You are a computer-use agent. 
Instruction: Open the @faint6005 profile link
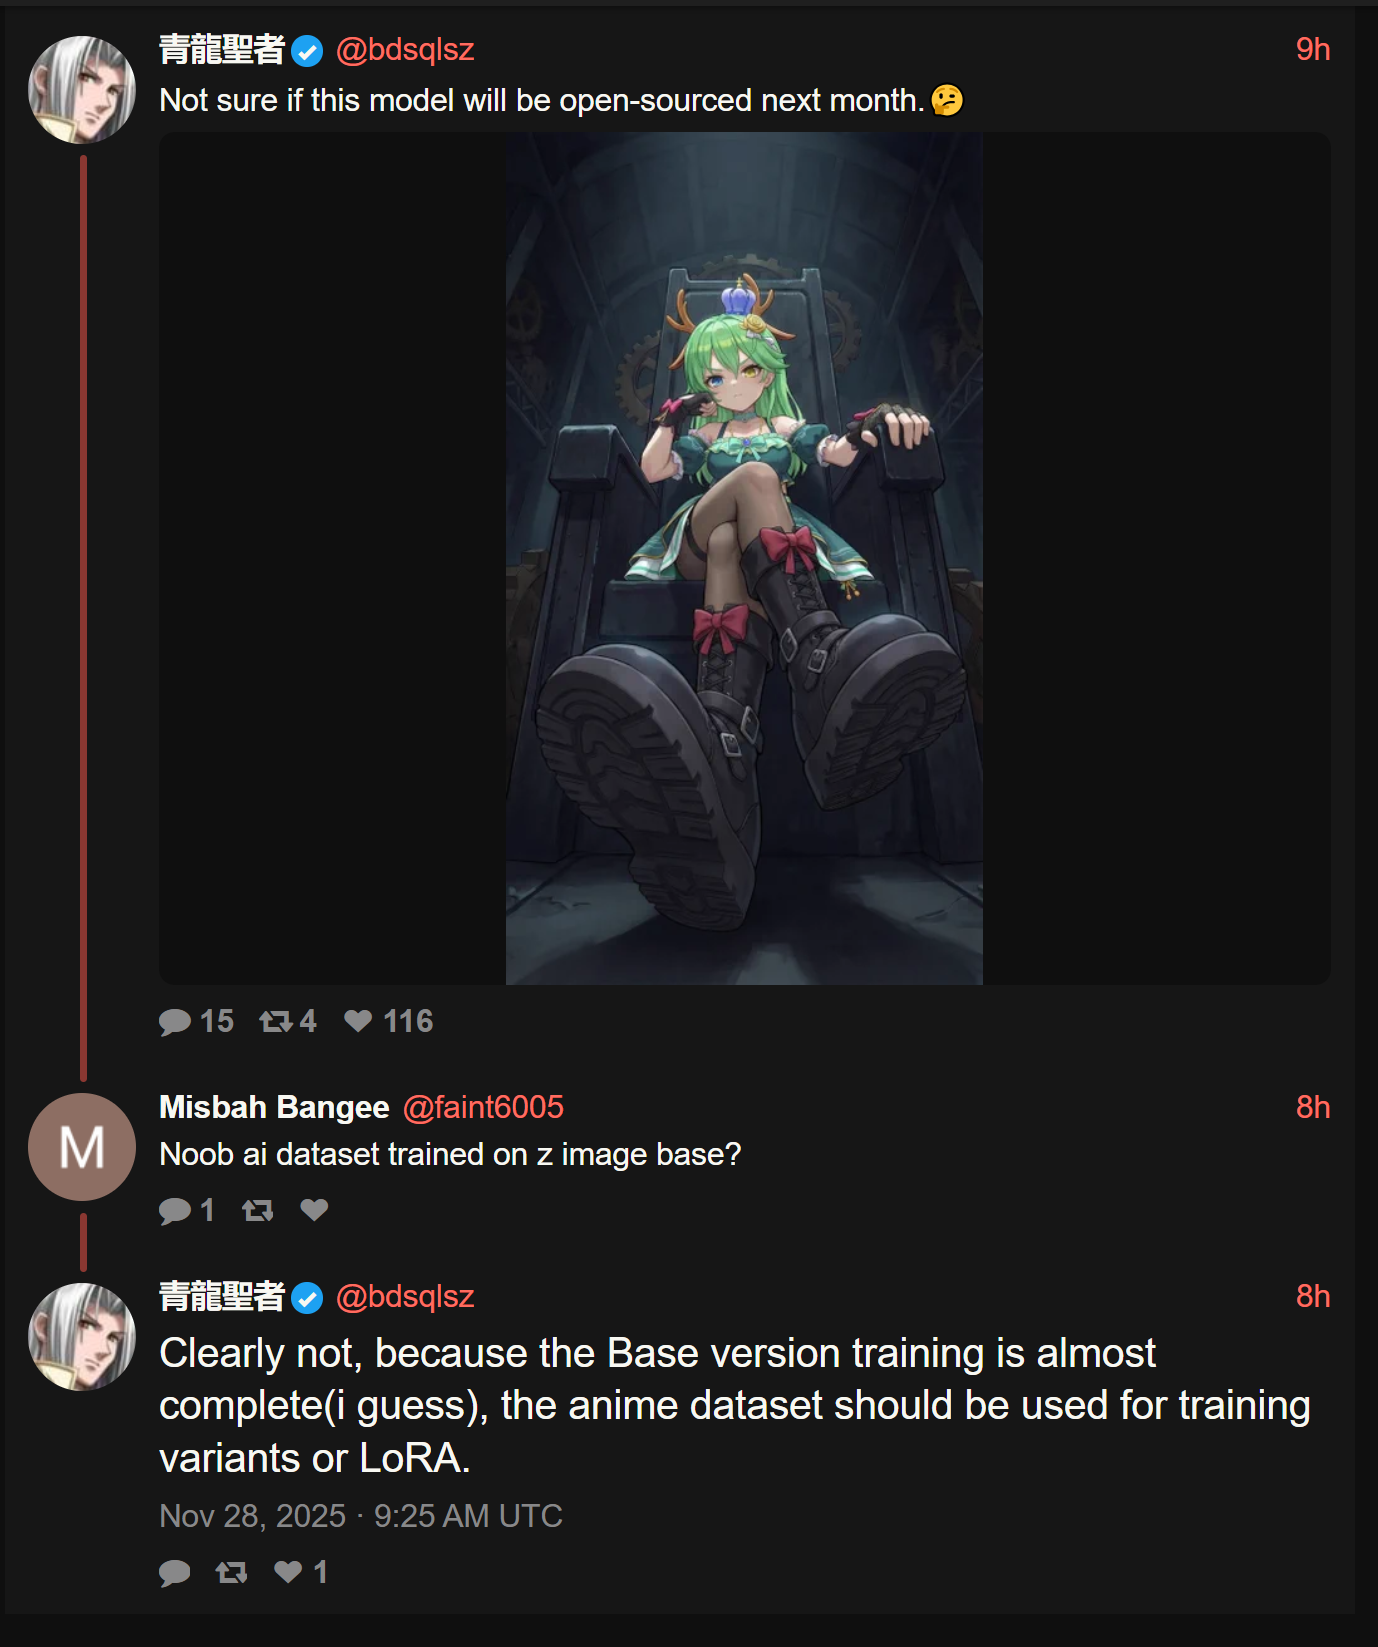(483, 1107)
